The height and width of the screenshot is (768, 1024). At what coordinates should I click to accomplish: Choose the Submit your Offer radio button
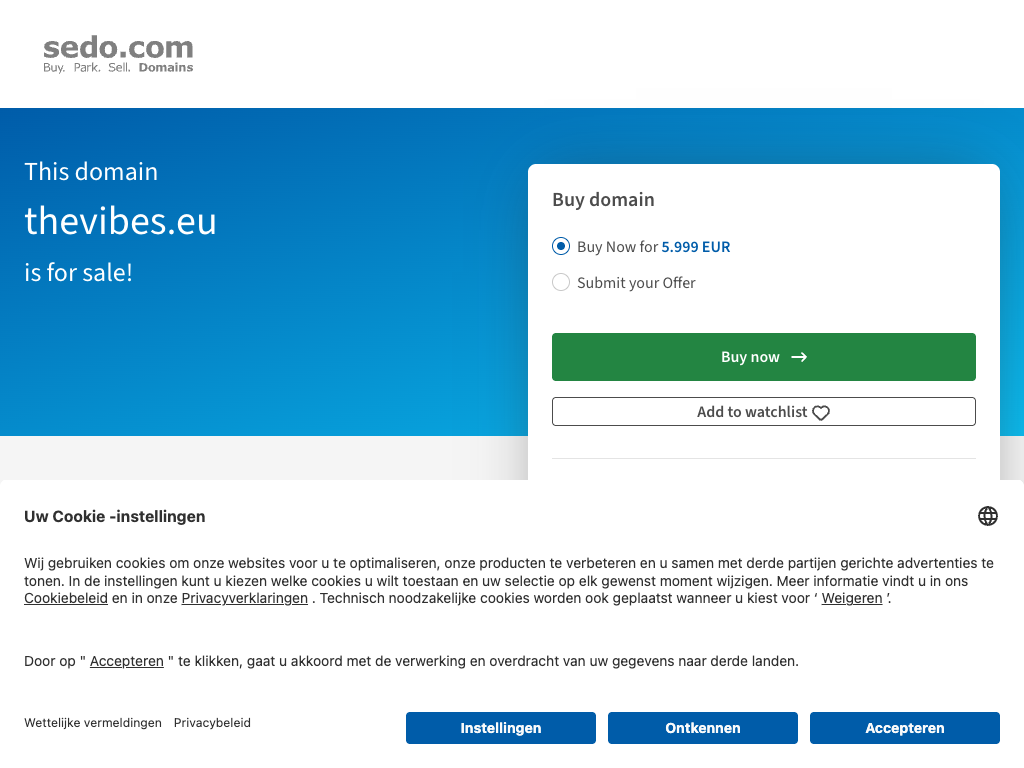(561, 282)
